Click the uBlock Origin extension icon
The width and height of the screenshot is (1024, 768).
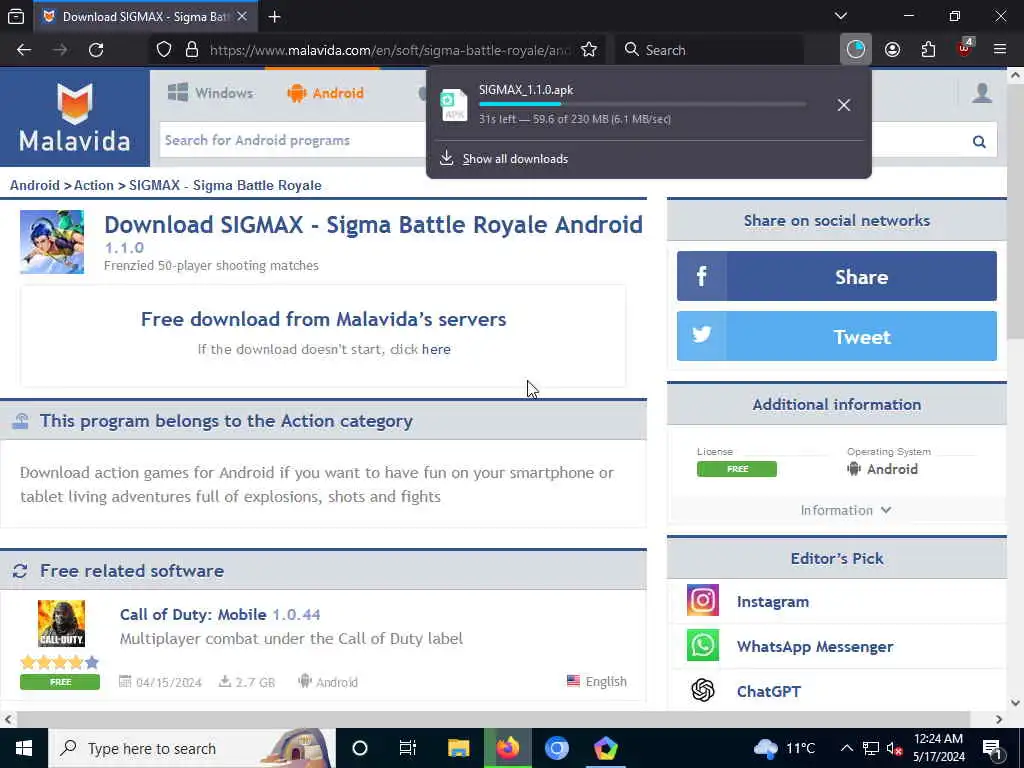click(965, 48)
